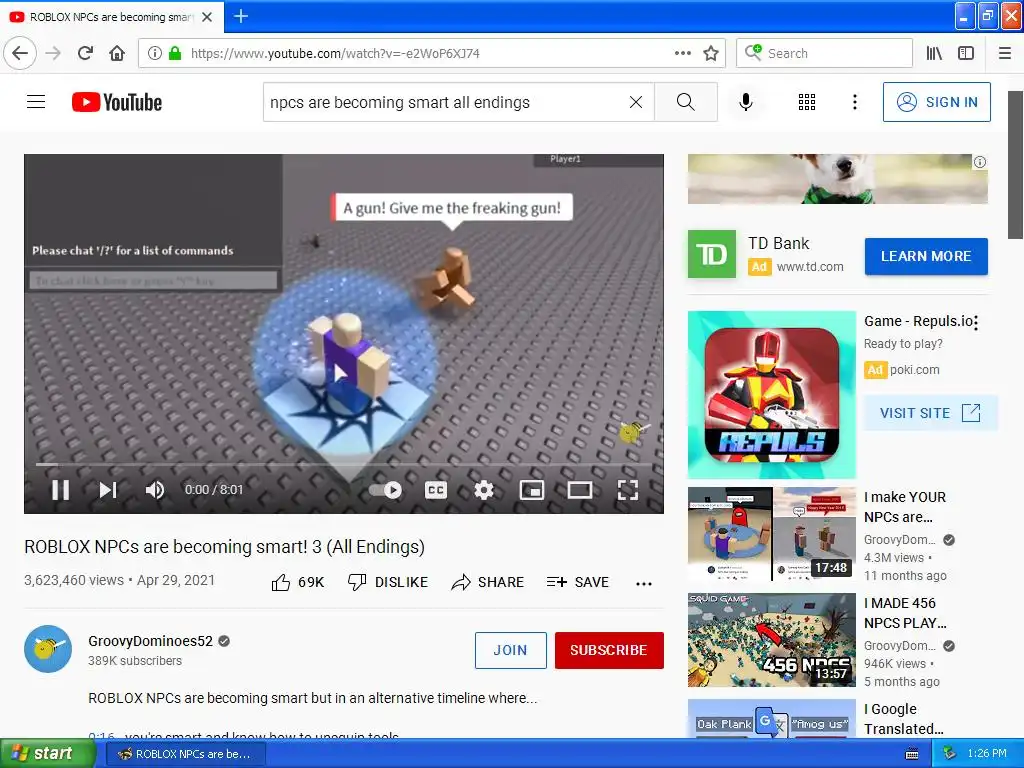Go forward with browser forward arrow

(x=54, y=54)
